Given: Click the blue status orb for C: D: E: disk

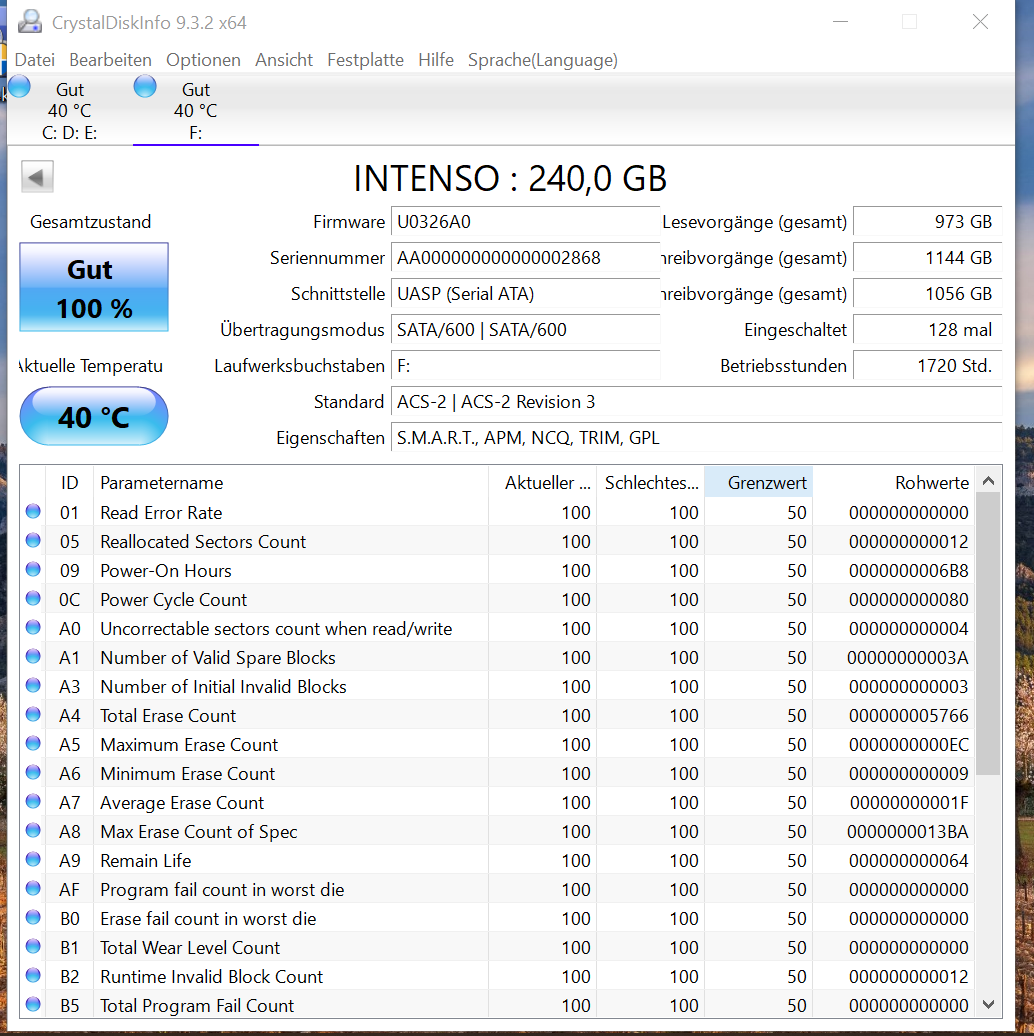Looking at the screenshot, I should (20, 87).
